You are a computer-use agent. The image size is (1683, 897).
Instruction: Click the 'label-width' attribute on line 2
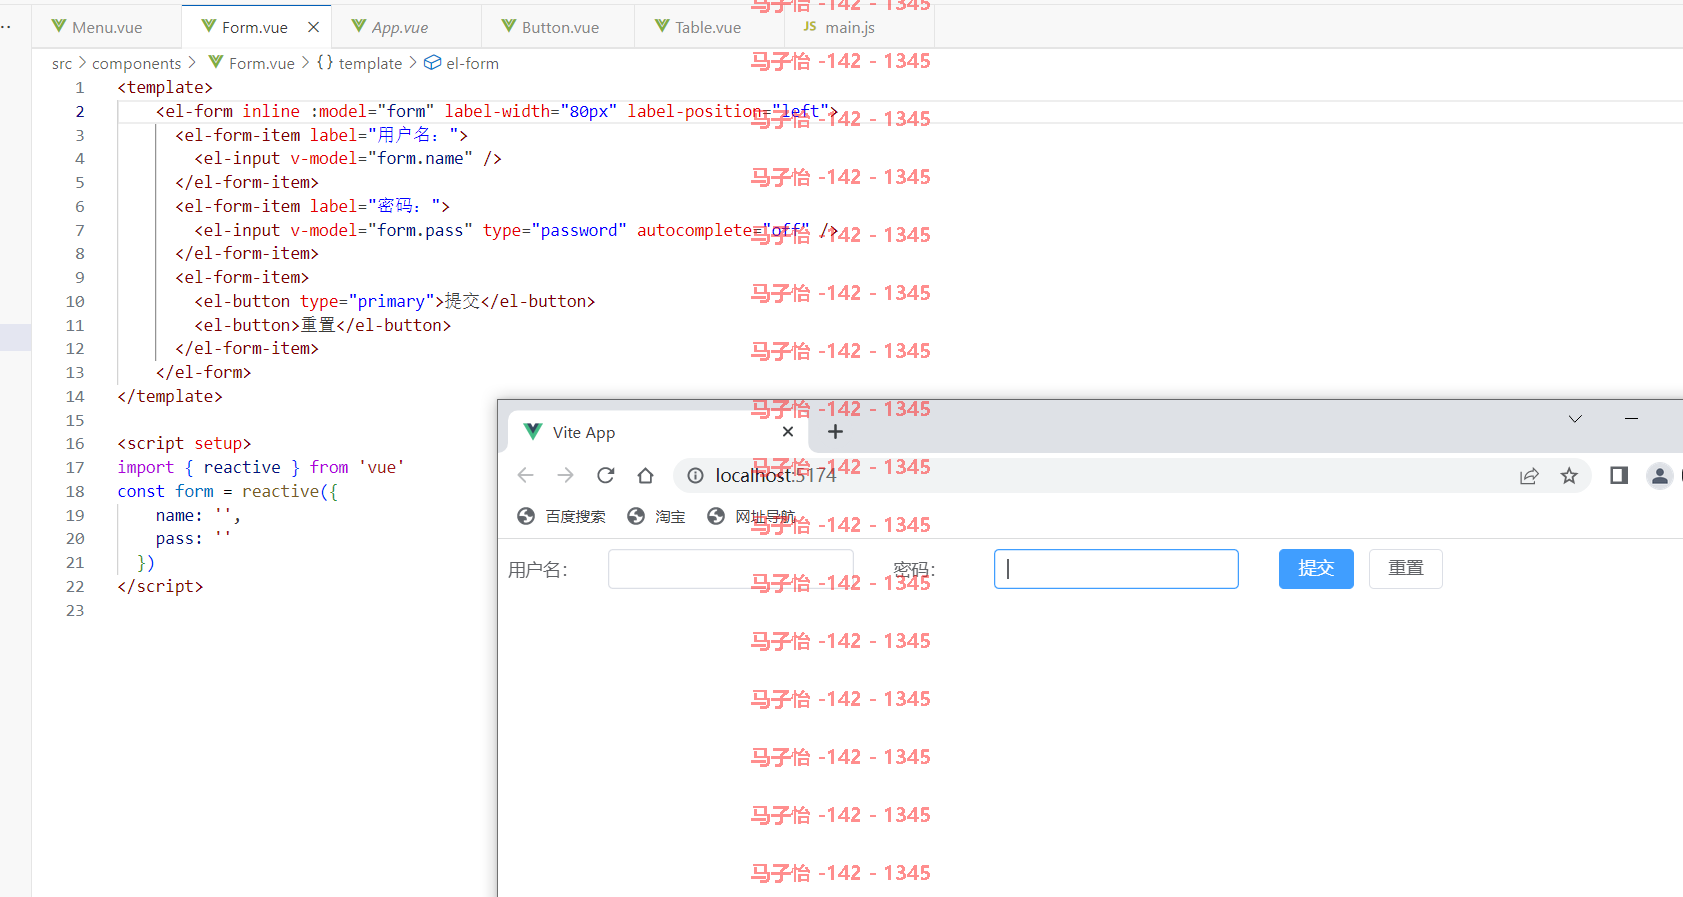coord(498,111)
